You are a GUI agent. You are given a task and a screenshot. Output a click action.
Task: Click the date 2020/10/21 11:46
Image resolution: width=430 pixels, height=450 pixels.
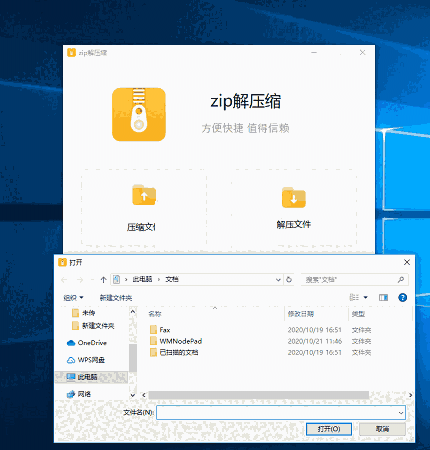click(x=315, y=341)
